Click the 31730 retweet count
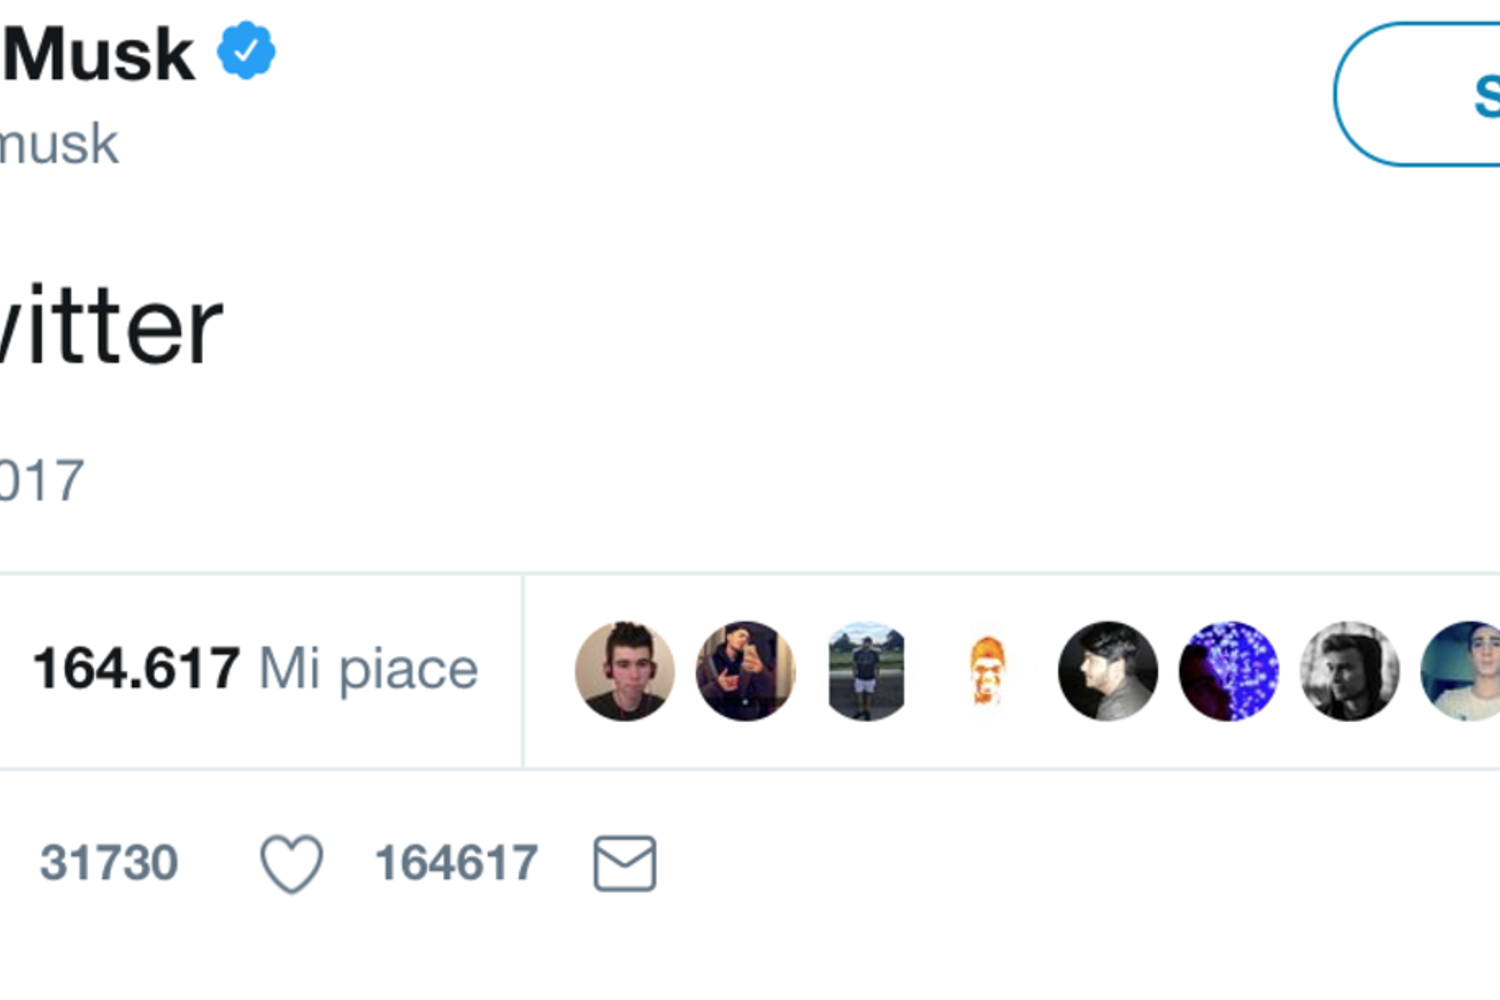 click(x=109, y=863)
